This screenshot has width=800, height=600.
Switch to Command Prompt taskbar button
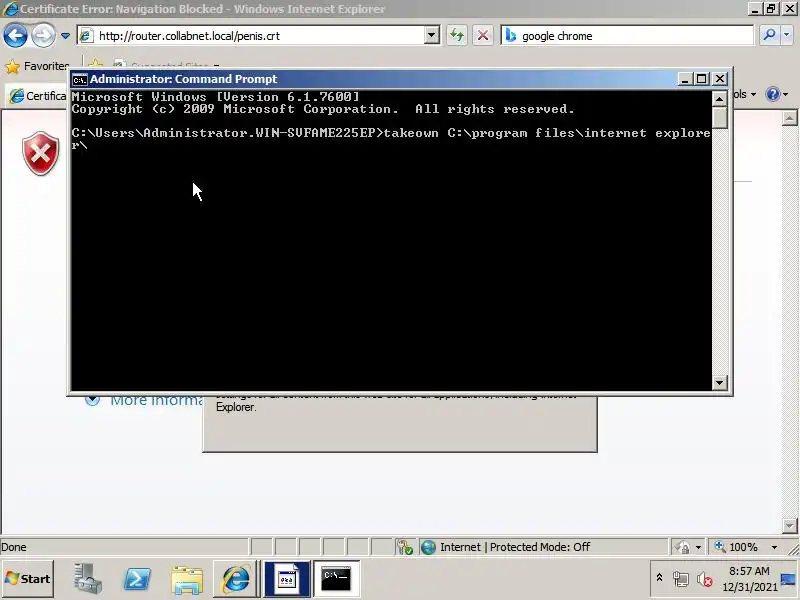pos(336,579)
